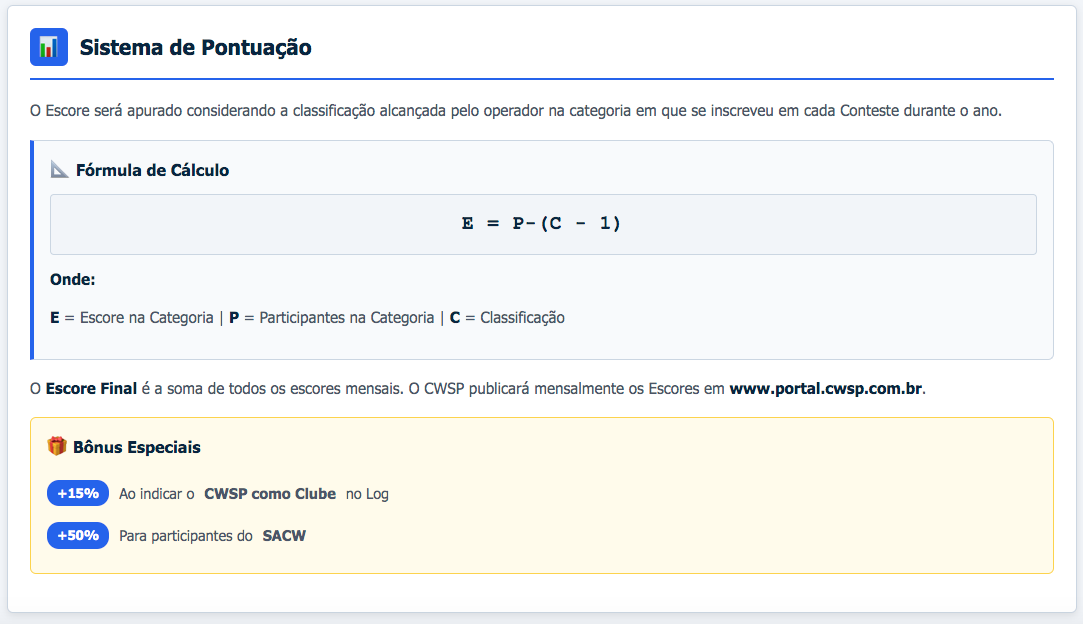Screen dimensions: 1083x624
Task: Click the +15% bonus badge
Action: [77, 494]
